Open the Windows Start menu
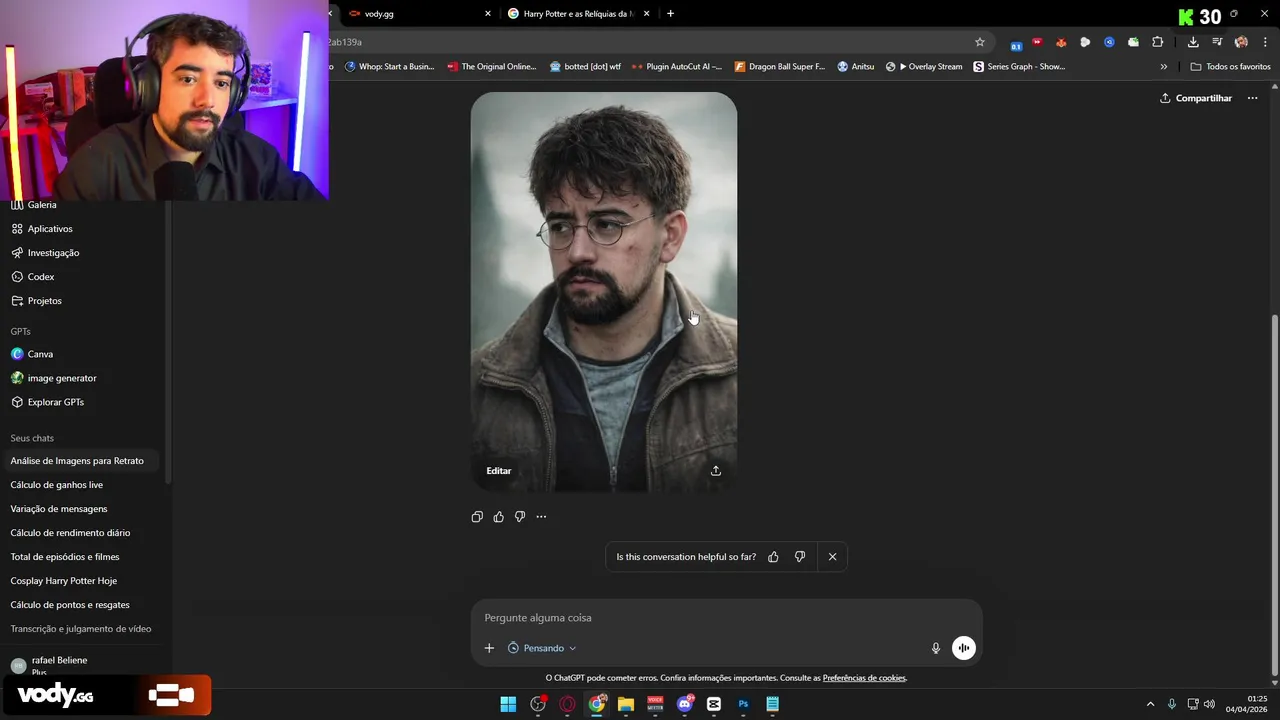The image size is (1280, 720). point(508,704)
